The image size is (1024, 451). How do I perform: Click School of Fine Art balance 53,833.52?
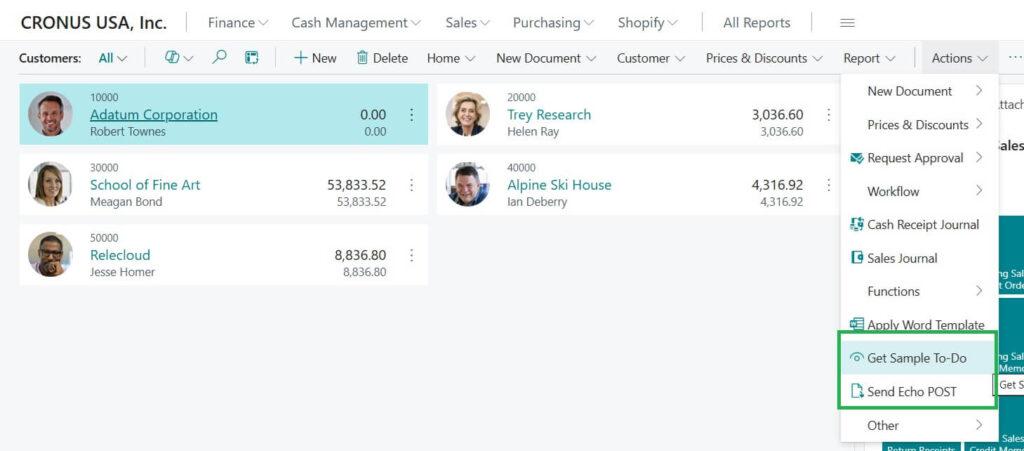pos(357,185)
